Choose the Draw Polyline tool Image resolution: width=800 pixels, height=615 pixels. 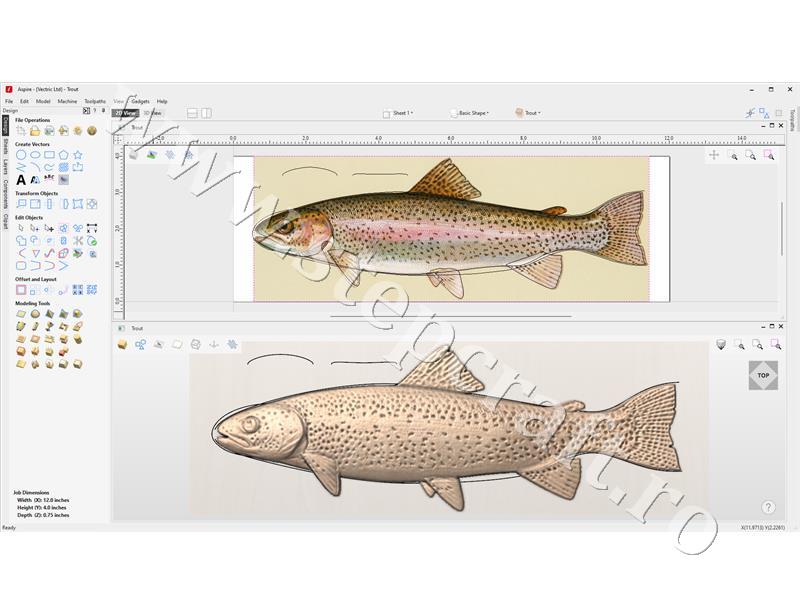(x=21, y=167)
